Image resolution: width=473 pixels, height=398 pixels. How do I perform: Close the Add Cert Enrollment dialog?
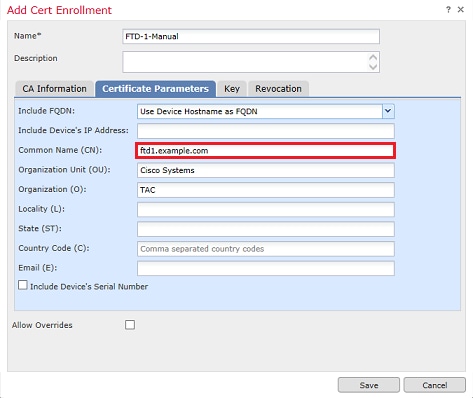click(461, 10)
